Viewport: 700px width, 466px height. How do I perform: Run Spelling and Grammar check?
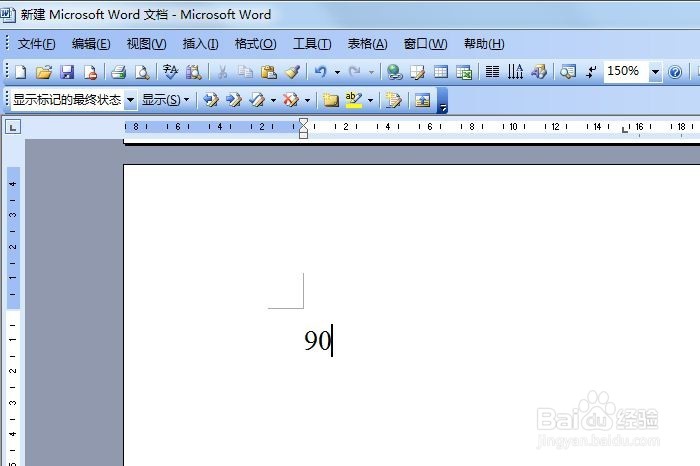(170, 72)
